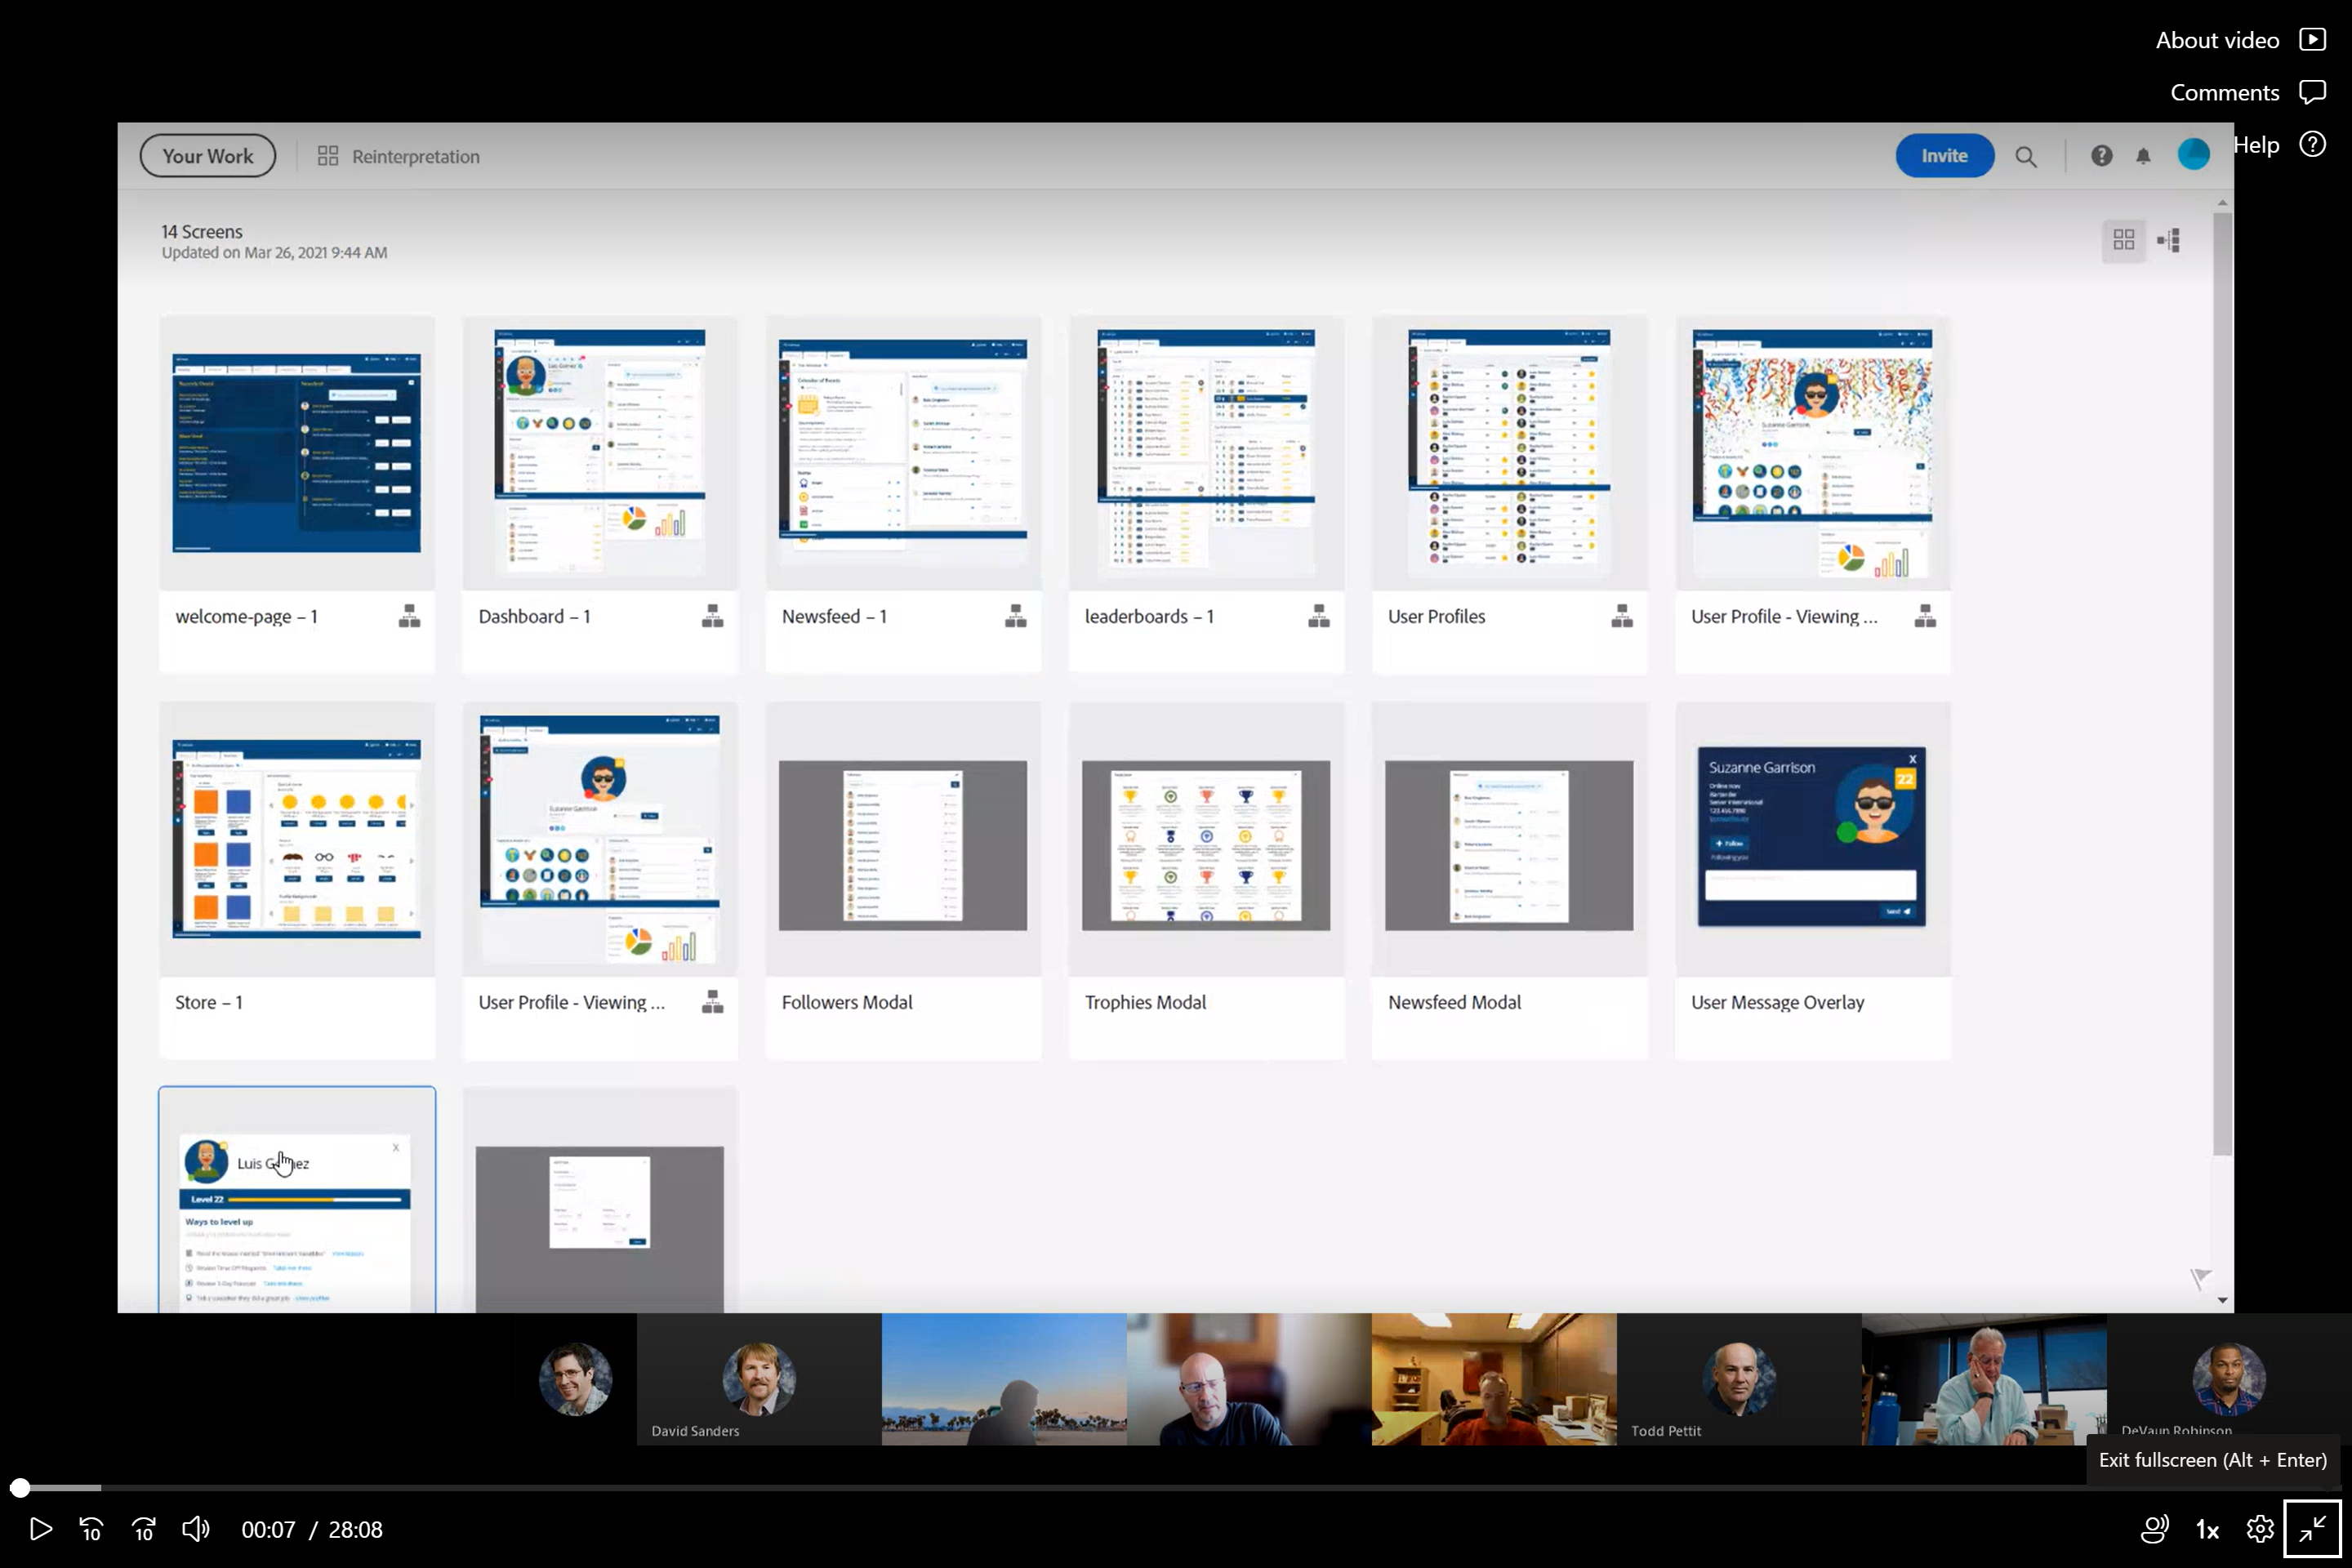Click the blue Invite button
2352x1568 pixels.
(1944, 156)
